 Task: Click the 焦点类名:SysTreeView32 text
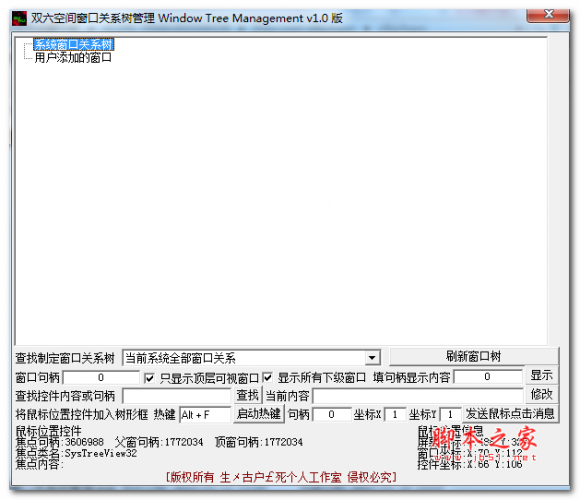tap(76, 453)
